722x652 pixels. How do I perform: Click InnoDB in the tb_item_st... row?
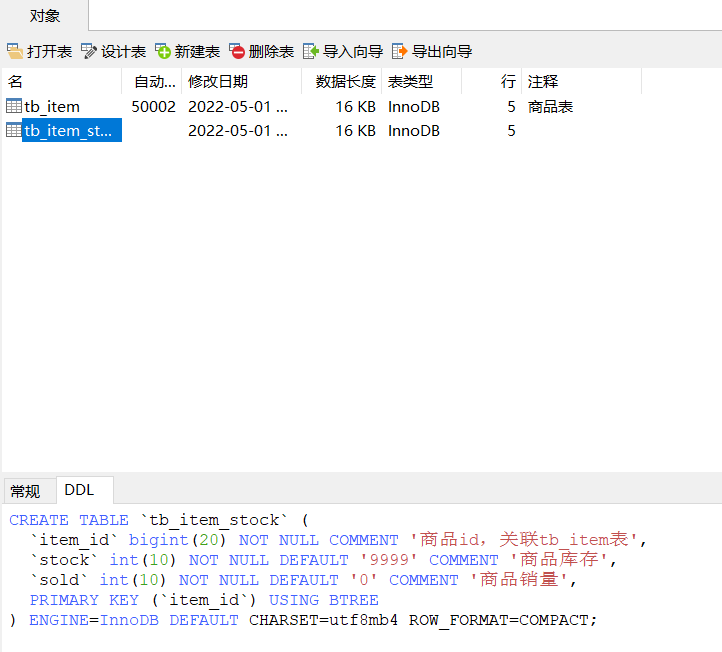[413, 131]
